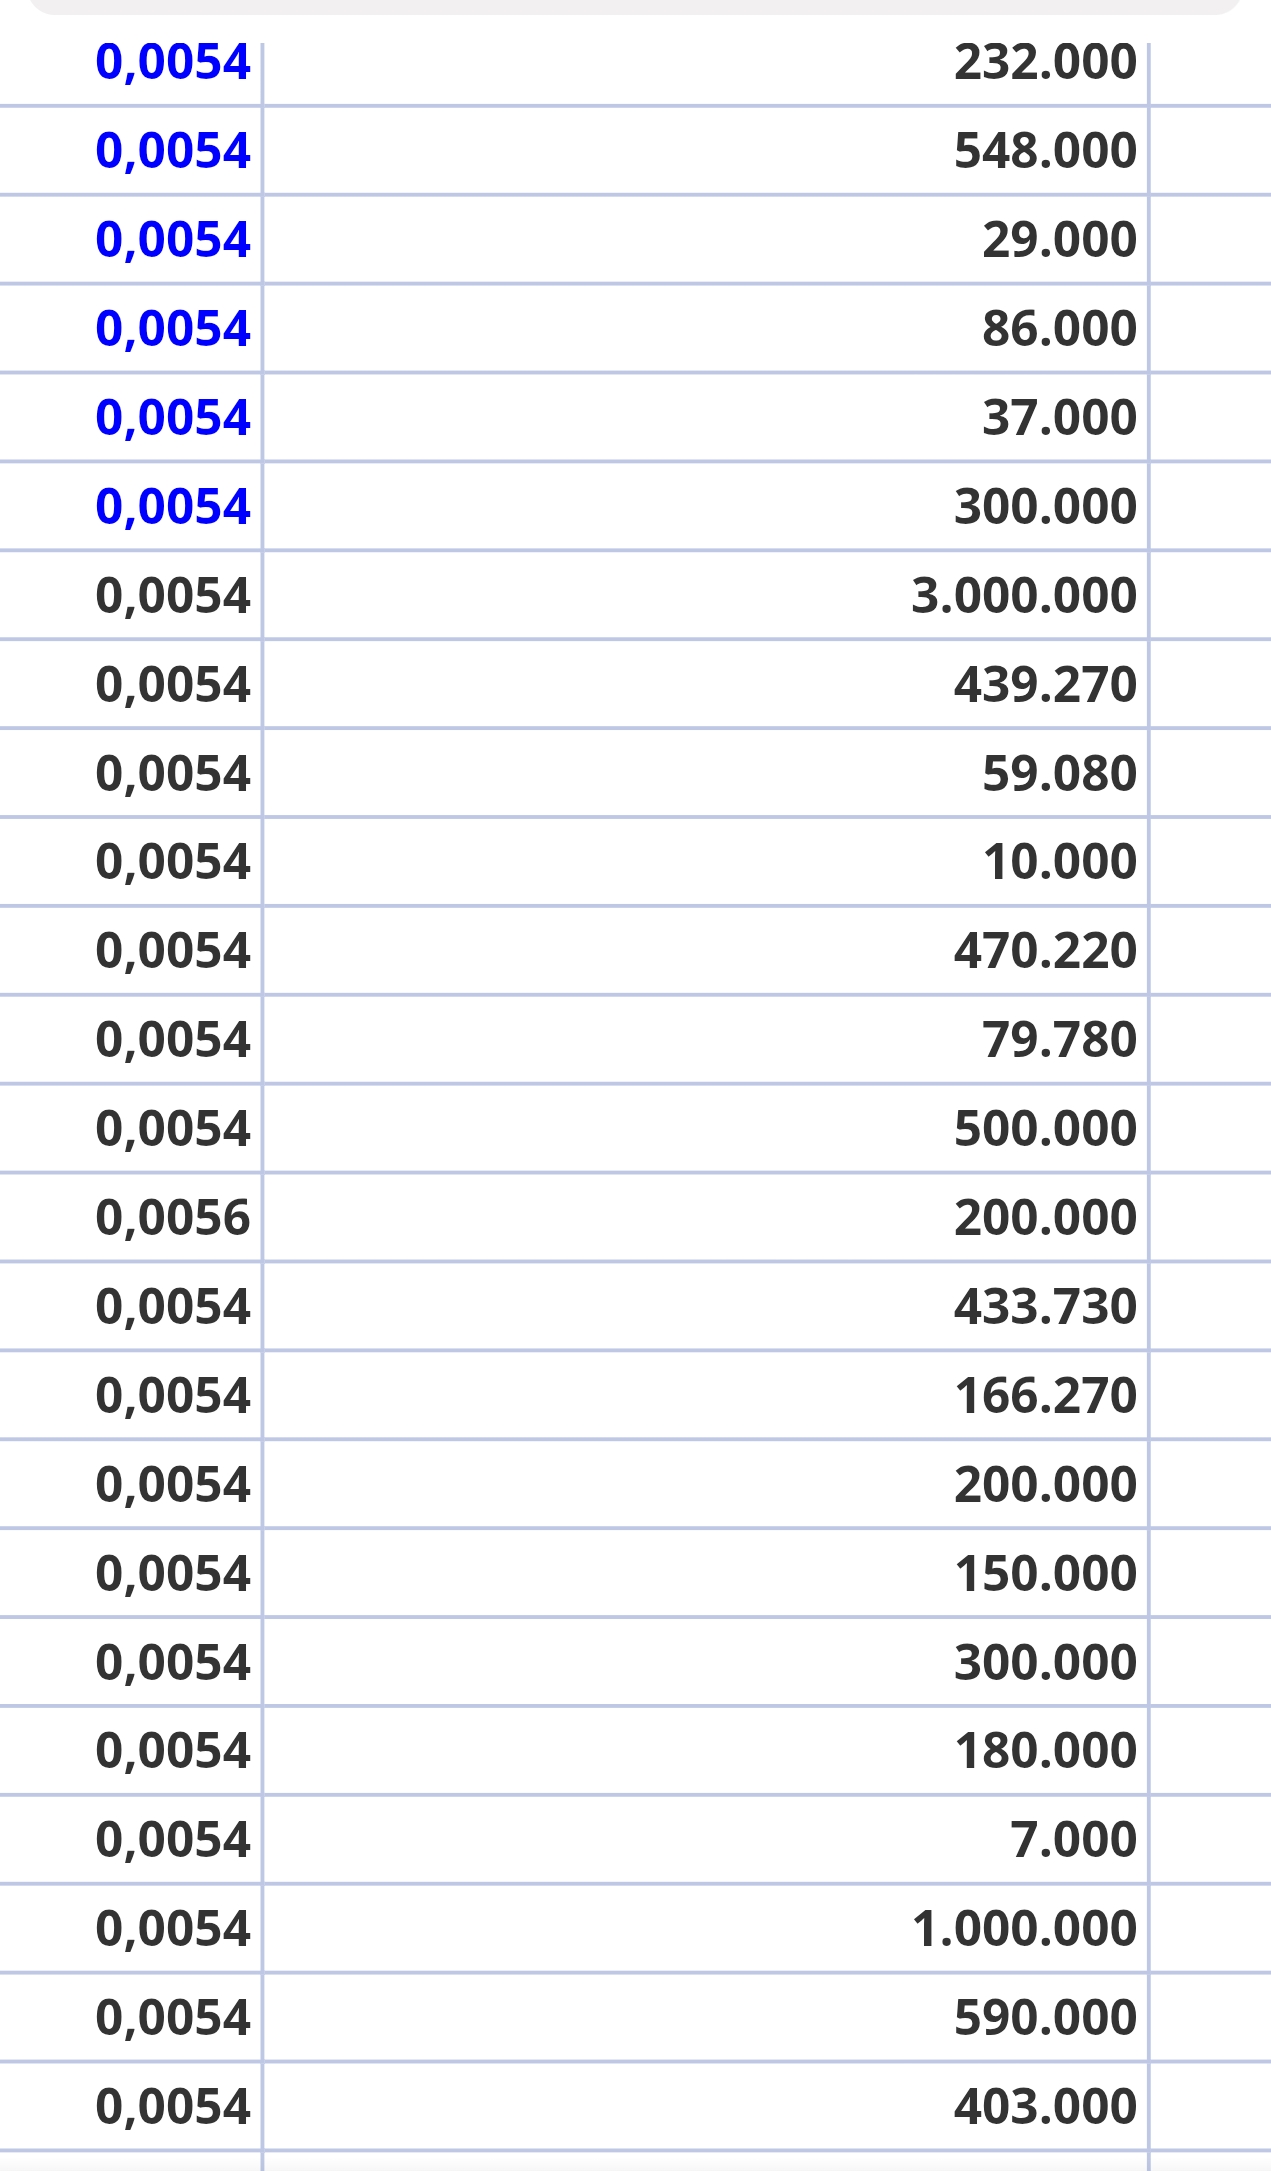Select the 0,0054 price beside 232.000
This screenshot has width=1271, height=2171.
click(172, 62)
